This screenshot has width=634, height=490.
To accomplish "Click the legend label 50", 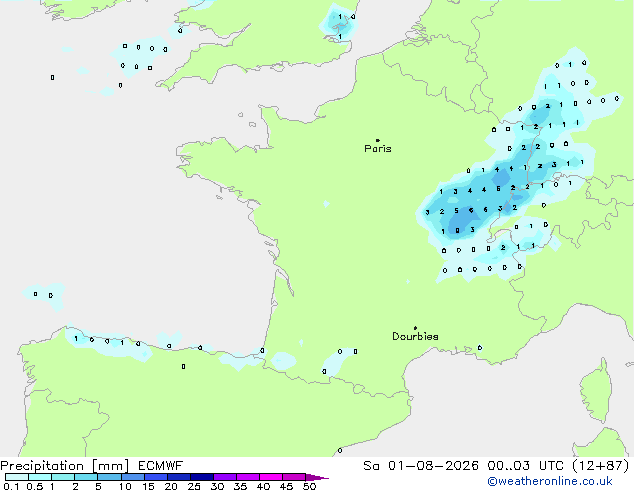I will [x=309, y=486].
